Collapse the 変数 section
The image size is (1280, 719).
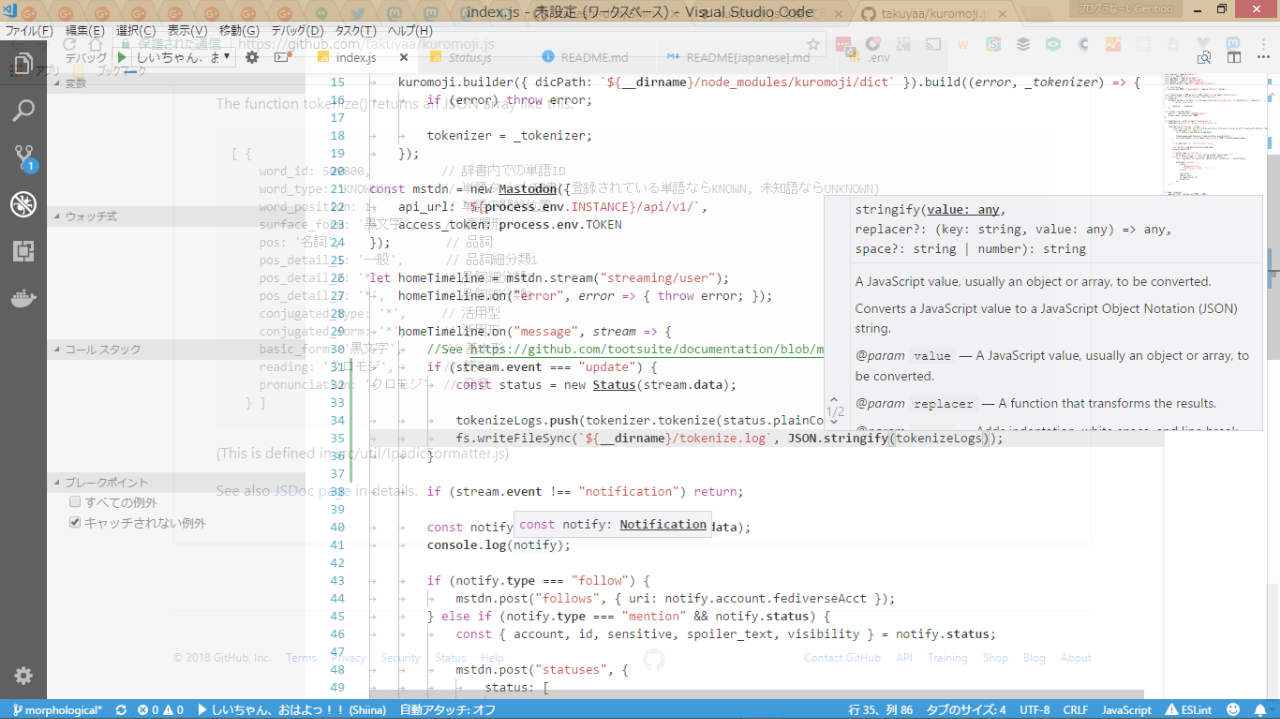(76, 84)
